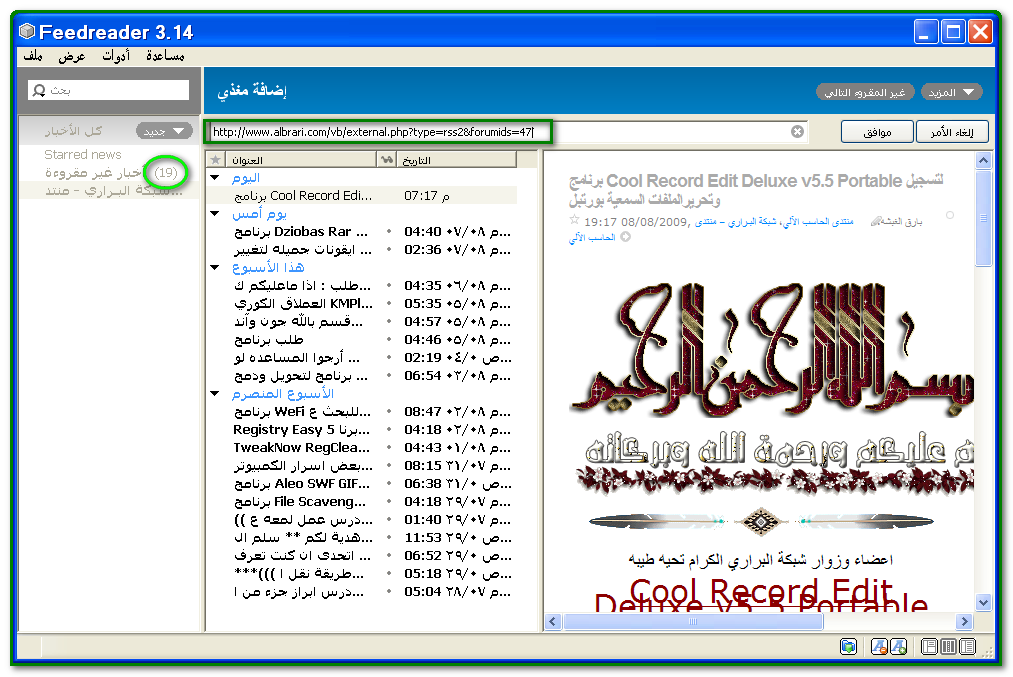
Task: Click the folder download icon in status bar
Action: coord(848,646)
